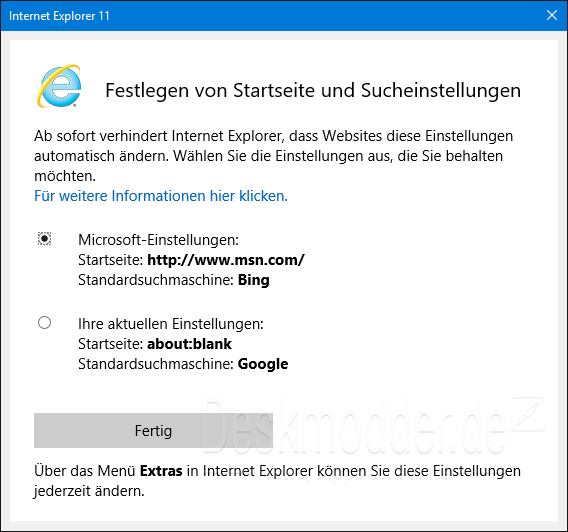Image resolution: width=568 pixels, height=532 pixels.
Task: Click the bold Extras menu word
Action: 161,471
